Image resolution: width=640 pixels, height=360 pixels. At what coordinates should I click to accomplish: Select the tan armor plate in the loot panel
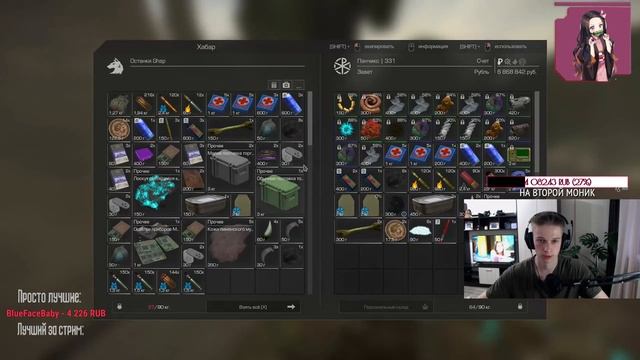coord(243,205)
